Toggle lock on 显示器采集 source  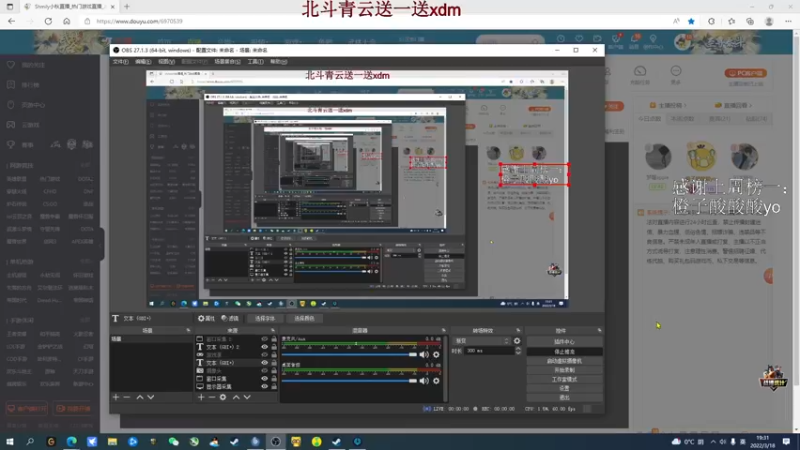point(274,386)
